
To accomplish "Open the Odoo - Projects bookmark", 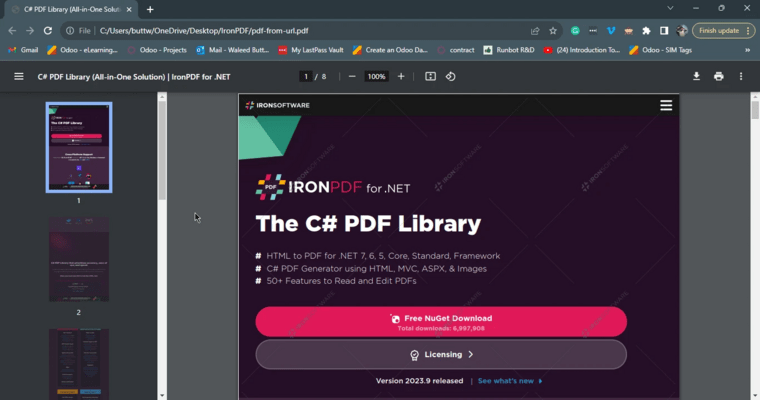I will [x=157, y=50].
